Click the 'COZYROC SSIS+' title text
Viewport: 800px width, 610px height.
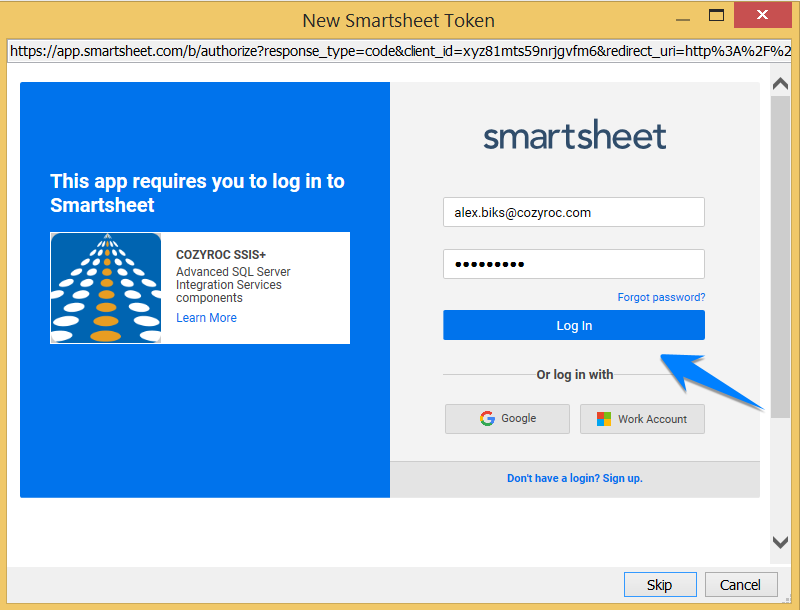coord(221,255)
